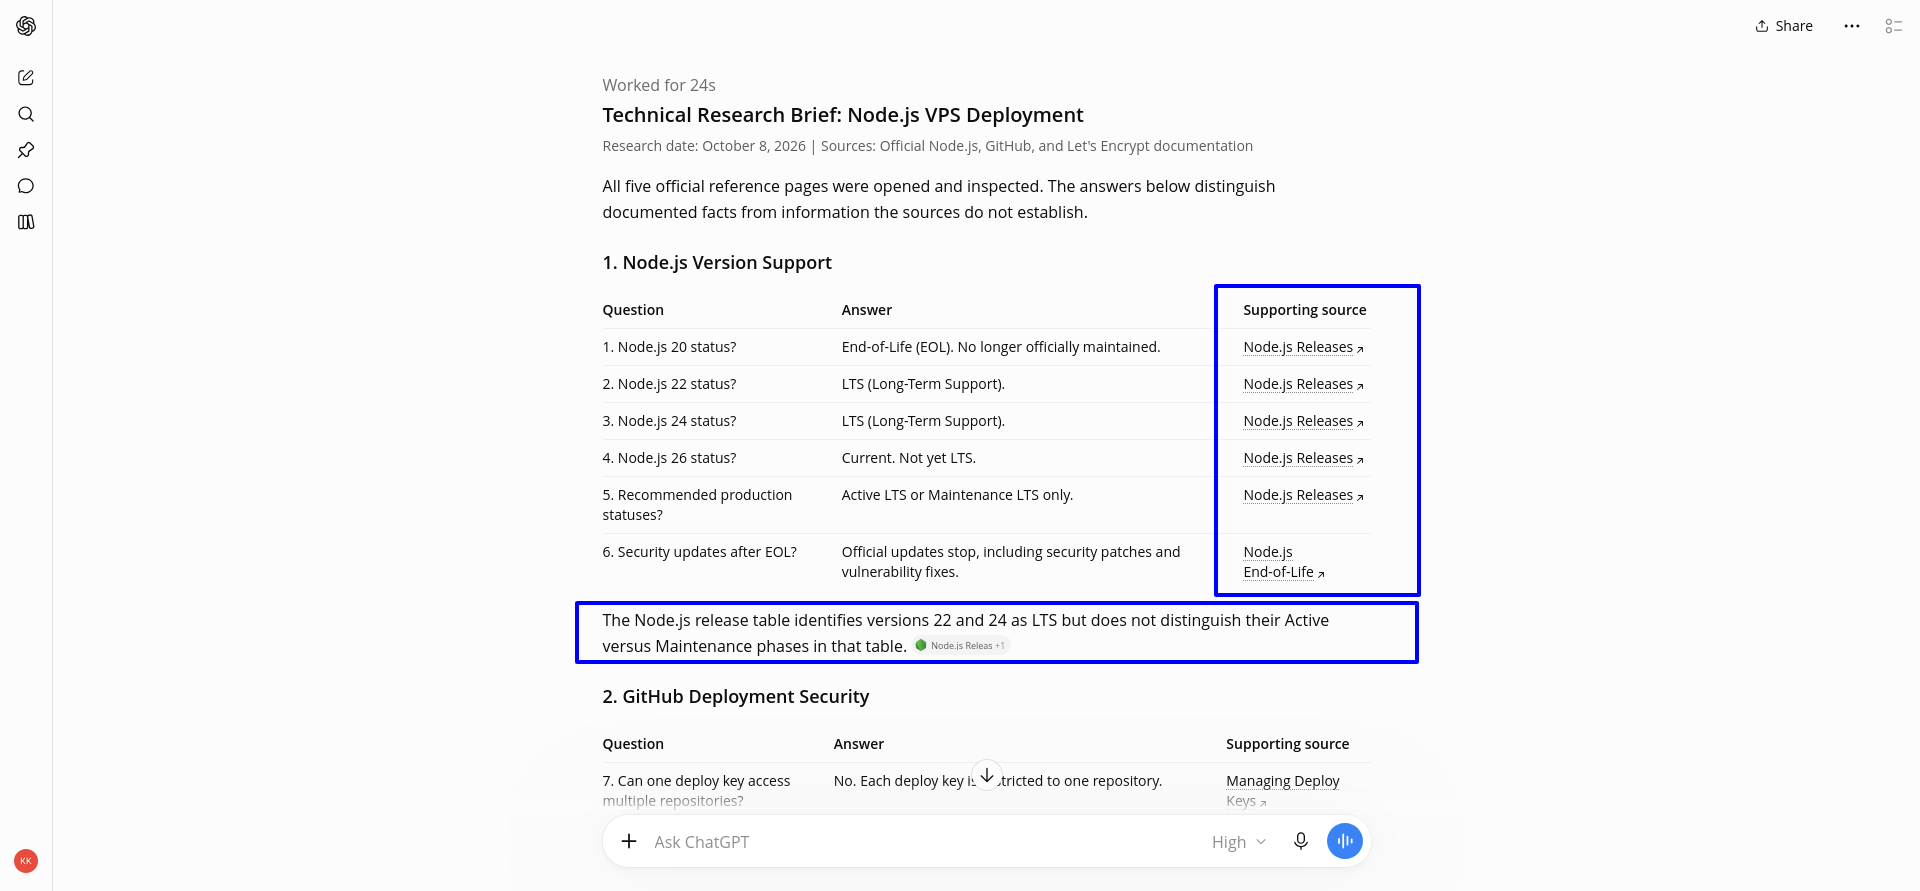This screenshot has height=891, width=1920.
Task: Open Node.js Releases link for Node.js 22 row
Action: [x=1303, y=384]
